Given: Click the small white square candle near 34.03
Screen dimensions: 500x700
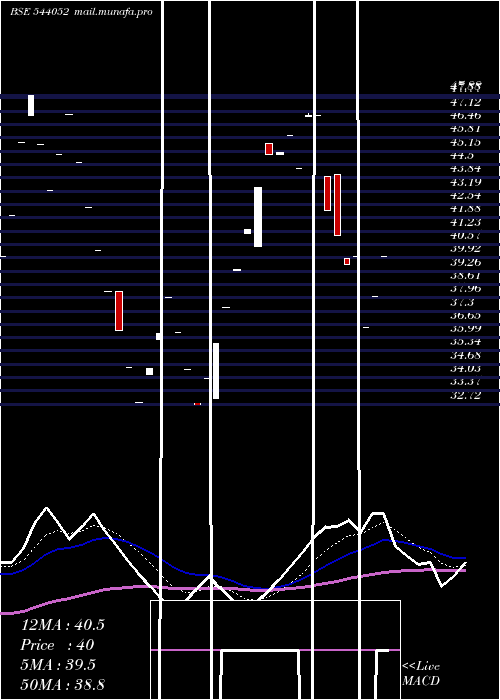Looking at the screenshot, I should [150, 371].
